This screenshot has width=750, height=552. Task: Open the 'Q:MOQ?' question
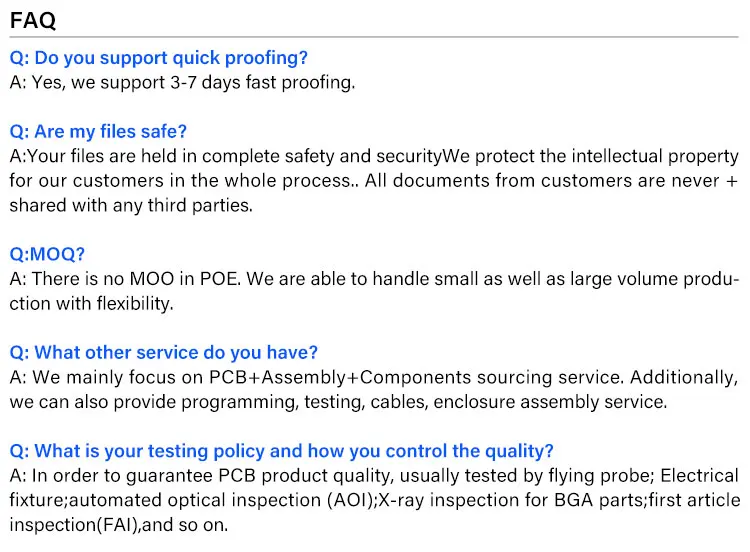(47, 255)
